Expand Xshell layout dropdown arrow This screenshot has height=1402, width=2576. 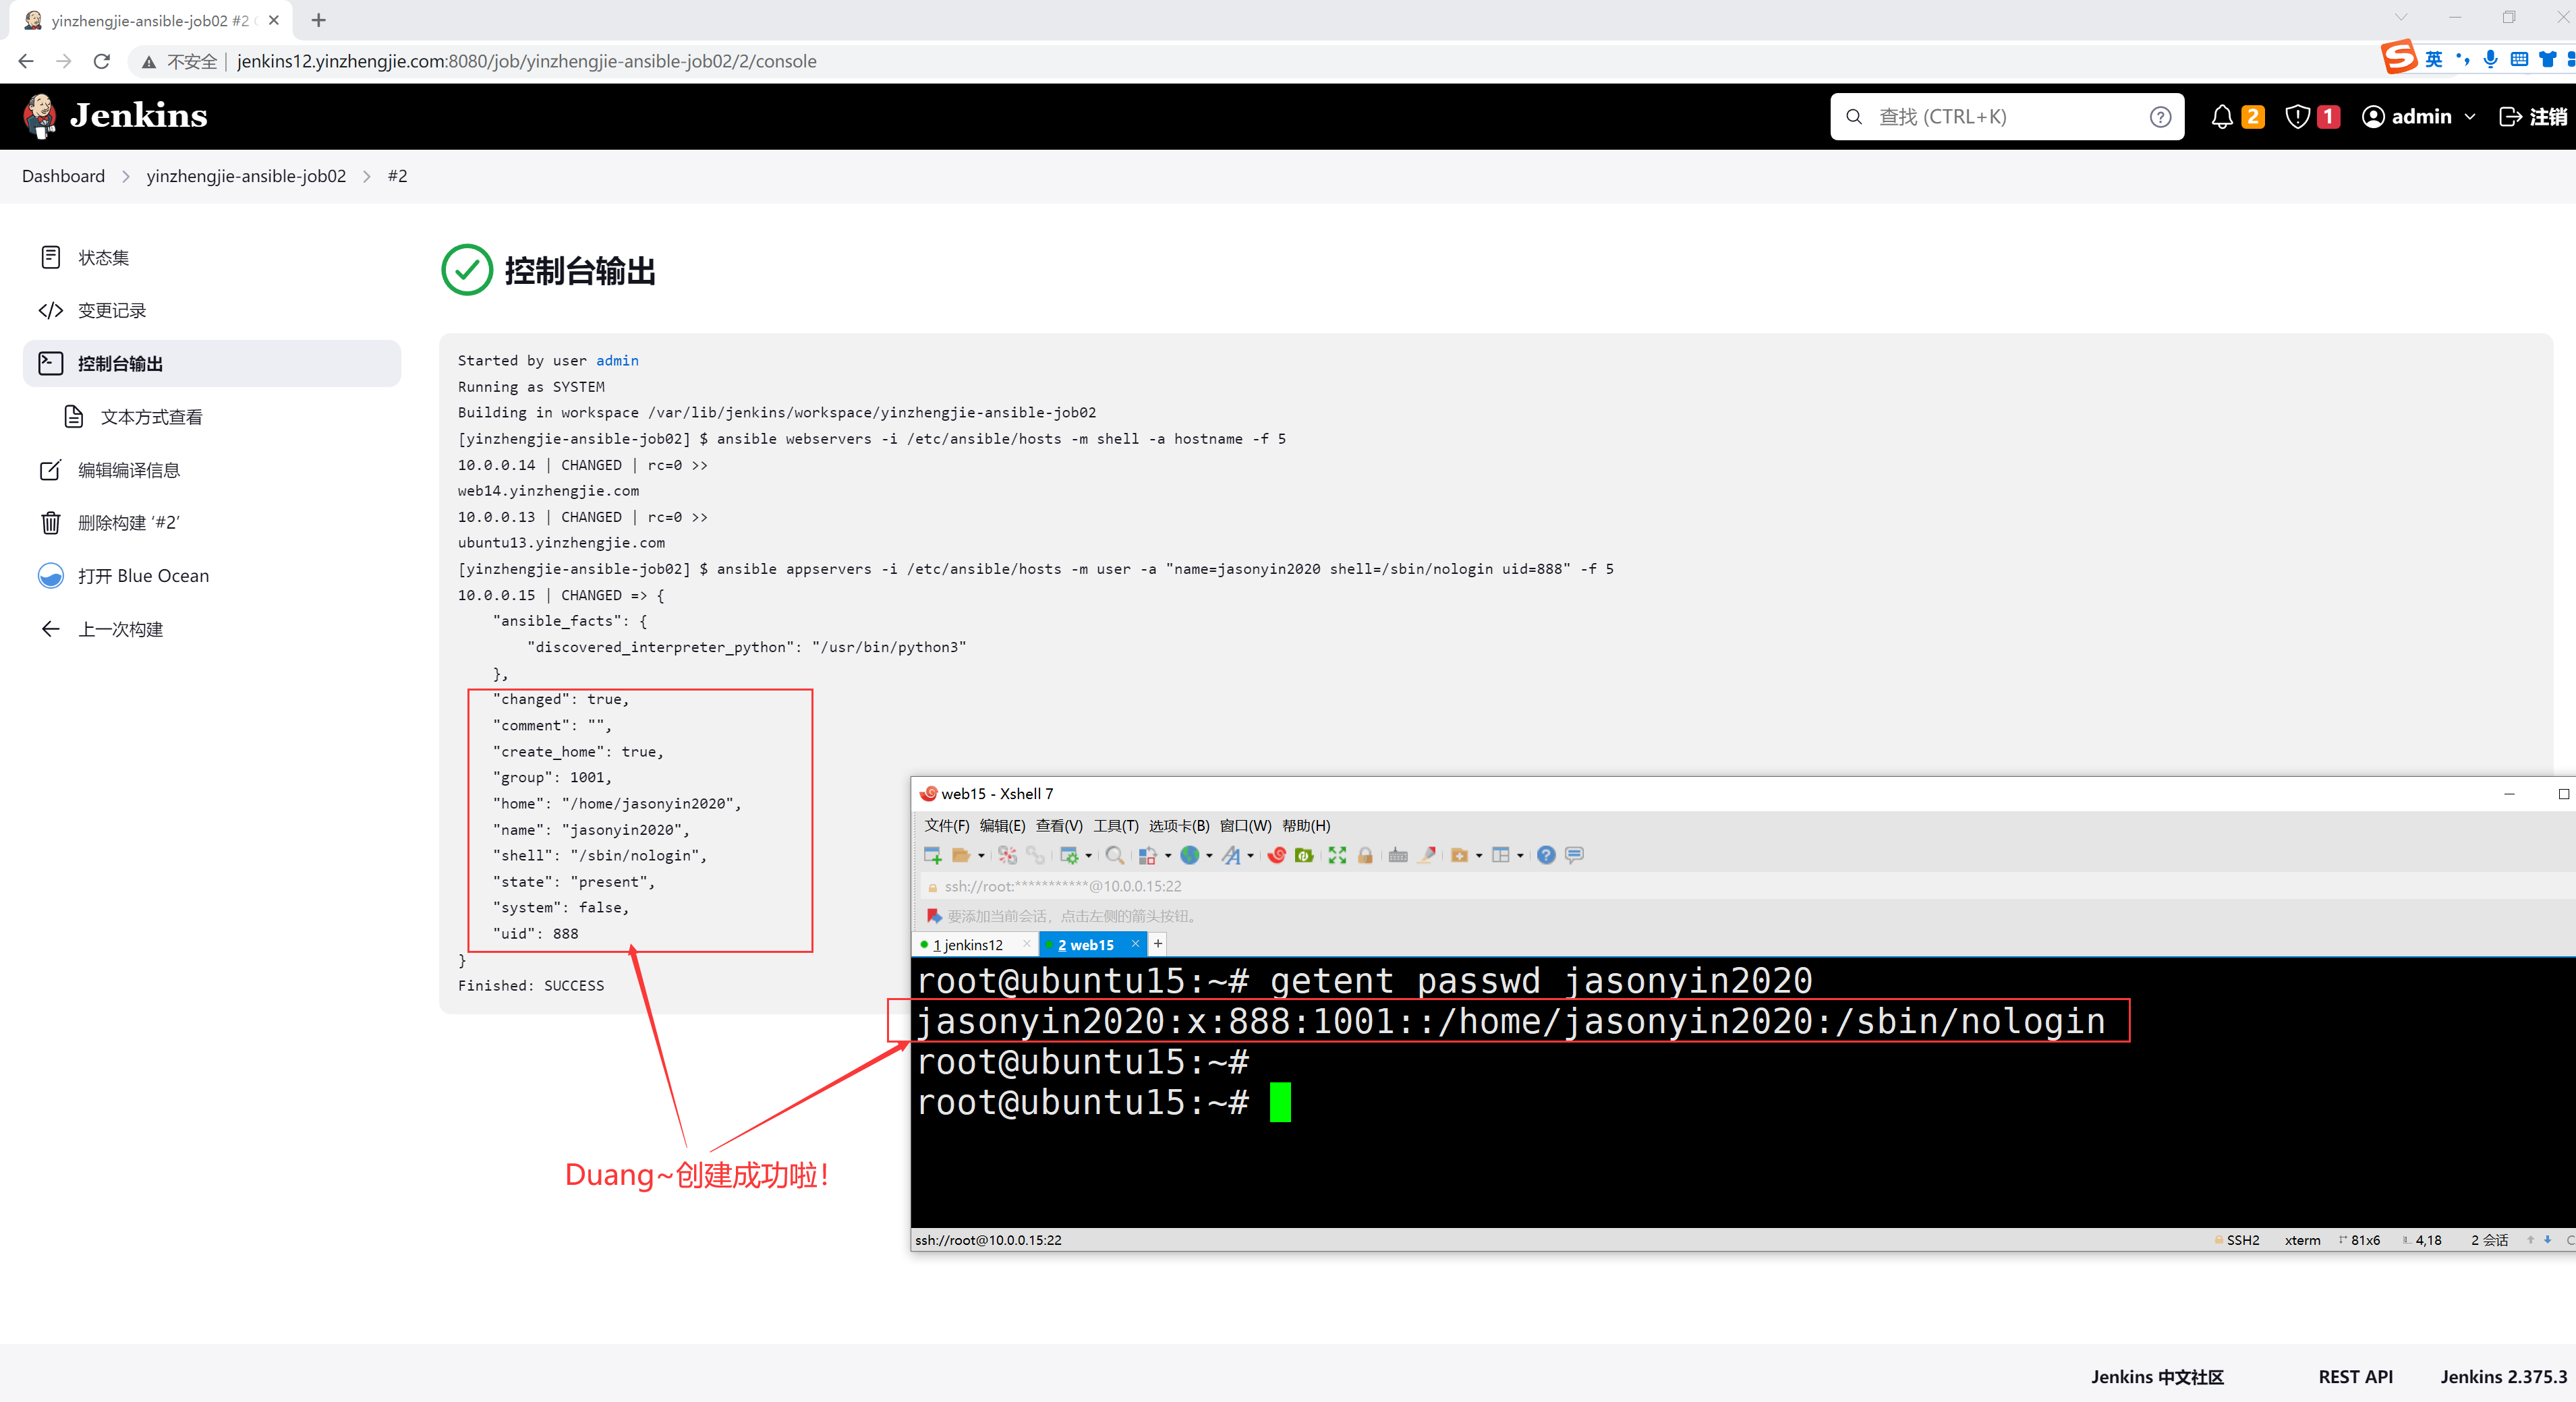point(1520,856)
